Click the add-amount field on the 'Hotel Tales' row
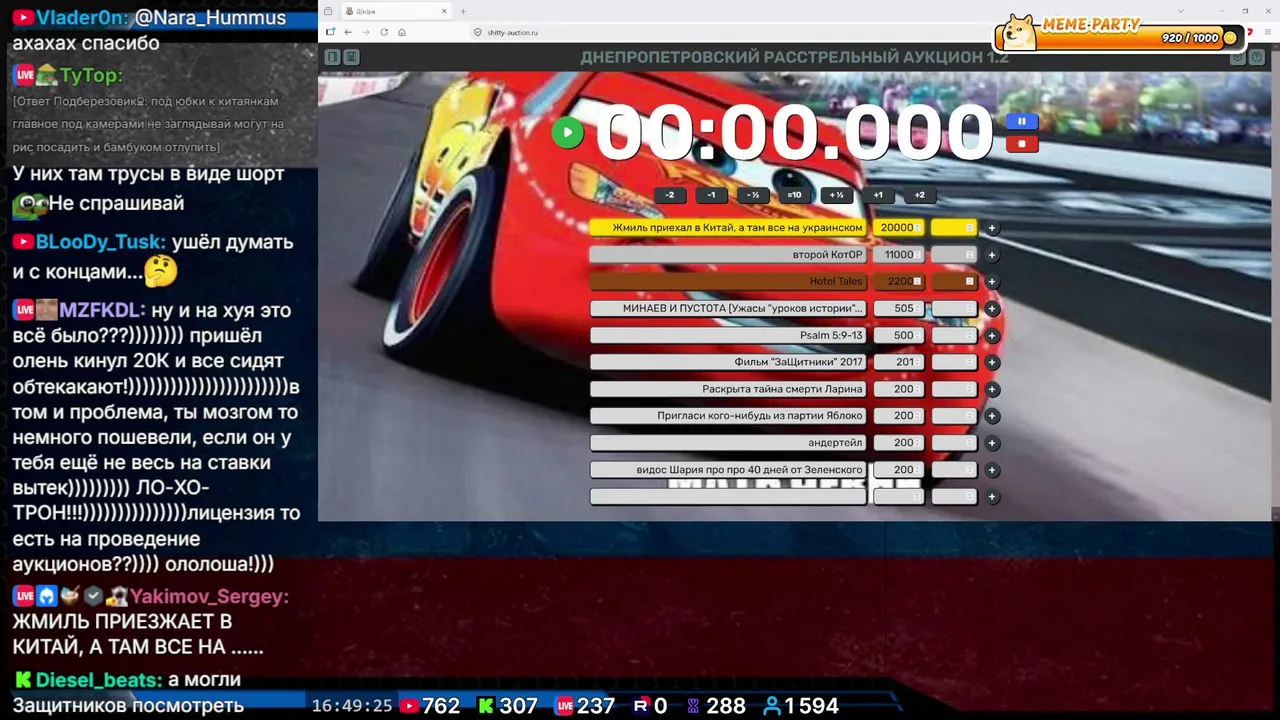Viewport: 1280px width, 720px height. (x=954, y=282)
